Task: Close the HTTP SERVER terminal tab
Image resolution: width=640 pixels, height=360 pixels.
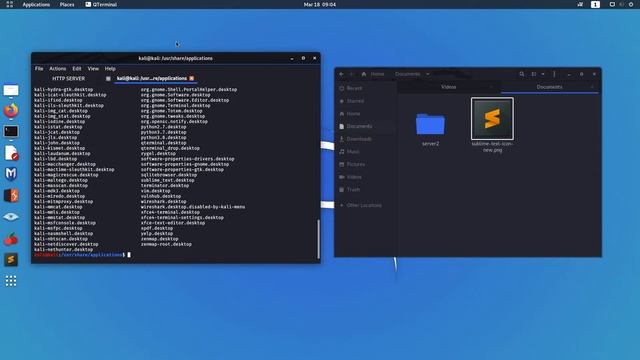Action: point(108,78)
